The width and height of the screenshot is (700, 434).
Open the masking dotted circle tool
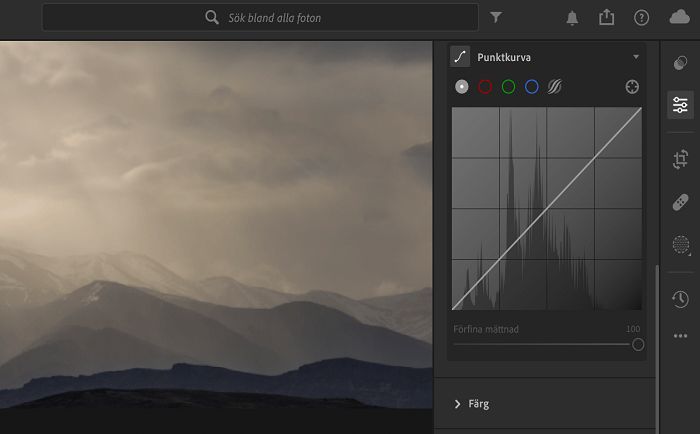tap(681, 245)
